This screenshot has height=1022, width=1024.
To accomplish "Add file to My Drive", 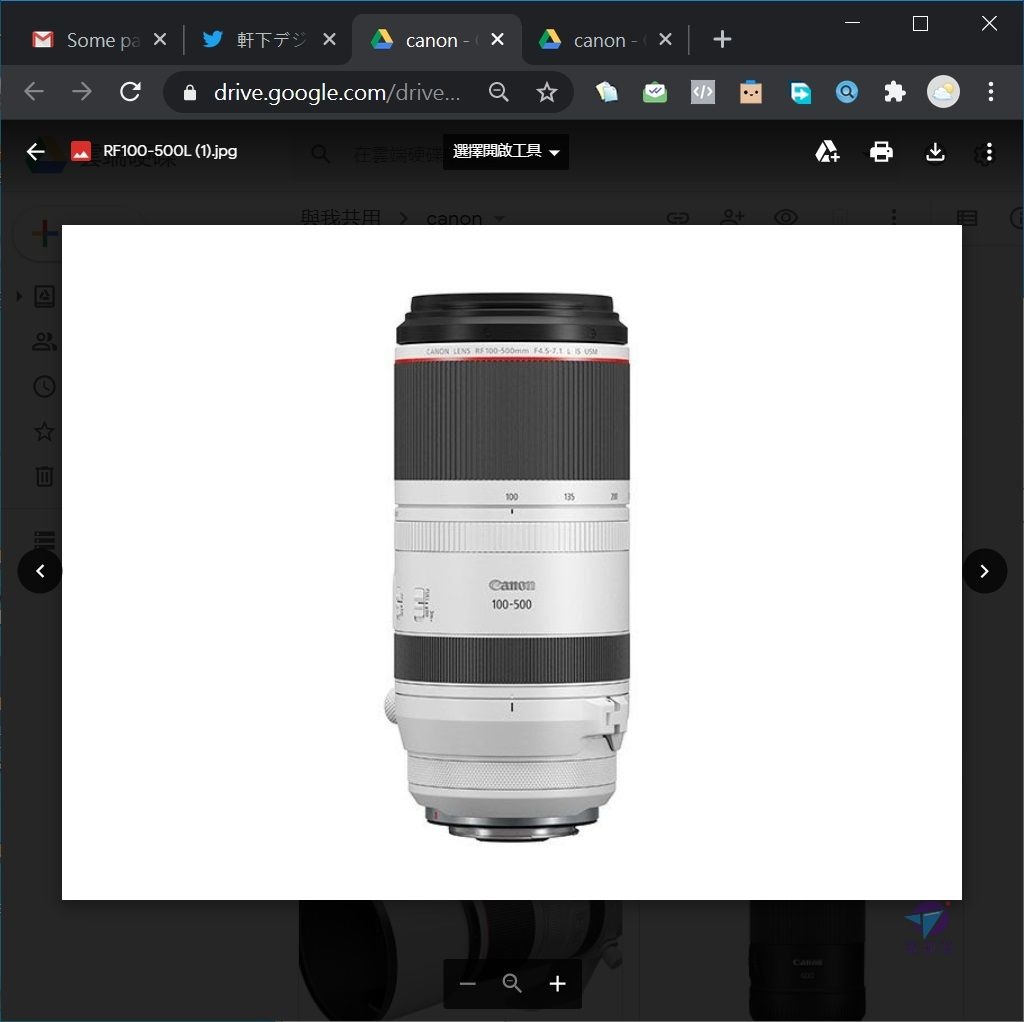I will (827, 152).
